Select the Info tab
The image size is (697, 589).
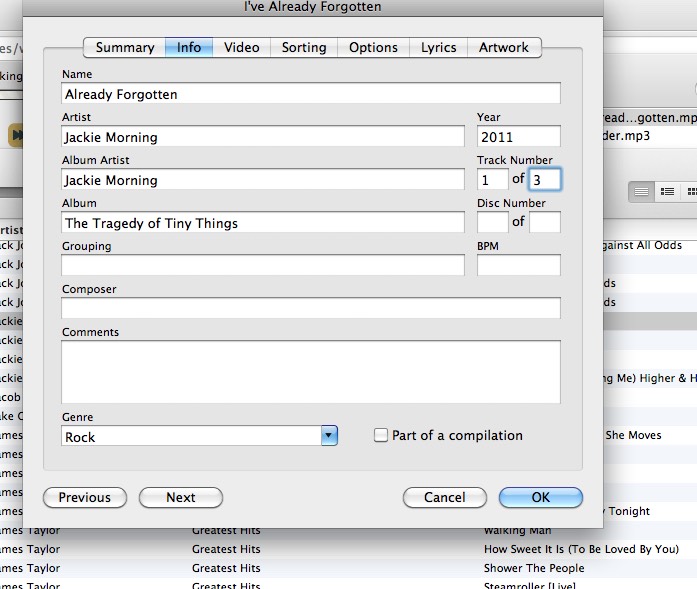point(189,48)
